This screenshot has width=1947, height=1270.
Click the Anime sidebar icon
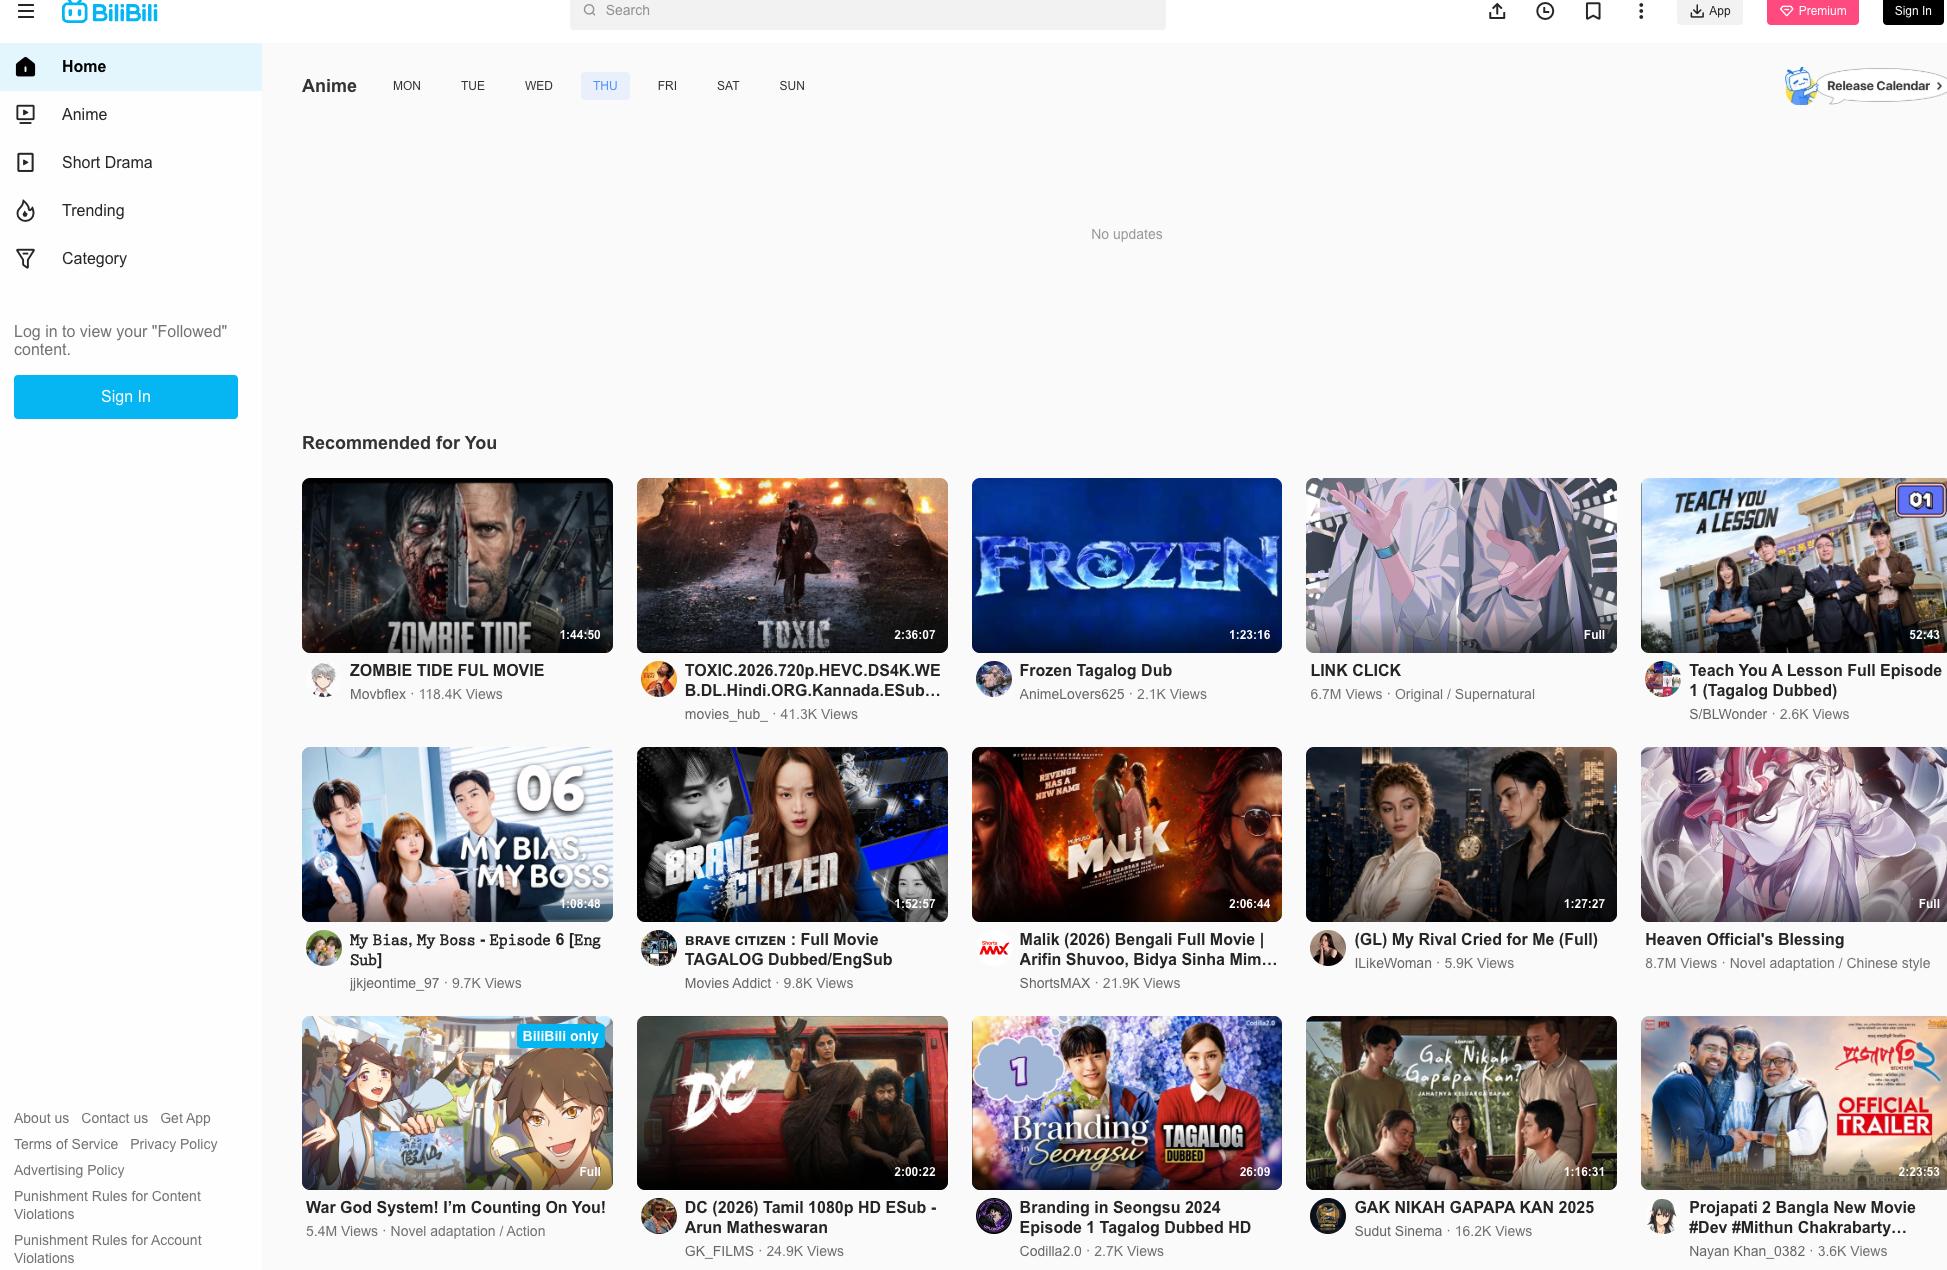click(x=26, y=115)
